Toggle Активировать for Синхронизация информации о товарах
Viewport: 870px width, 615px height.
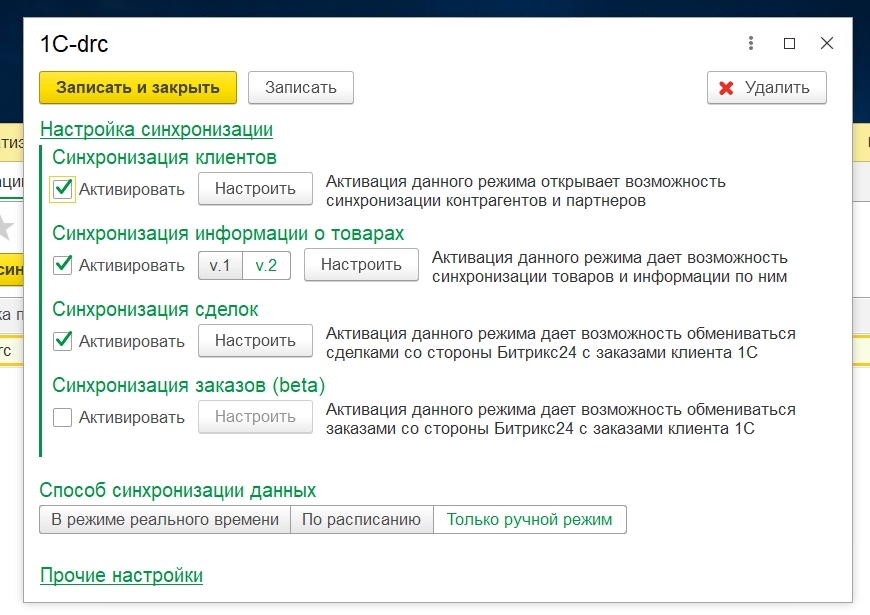click(x=63, y=265)
